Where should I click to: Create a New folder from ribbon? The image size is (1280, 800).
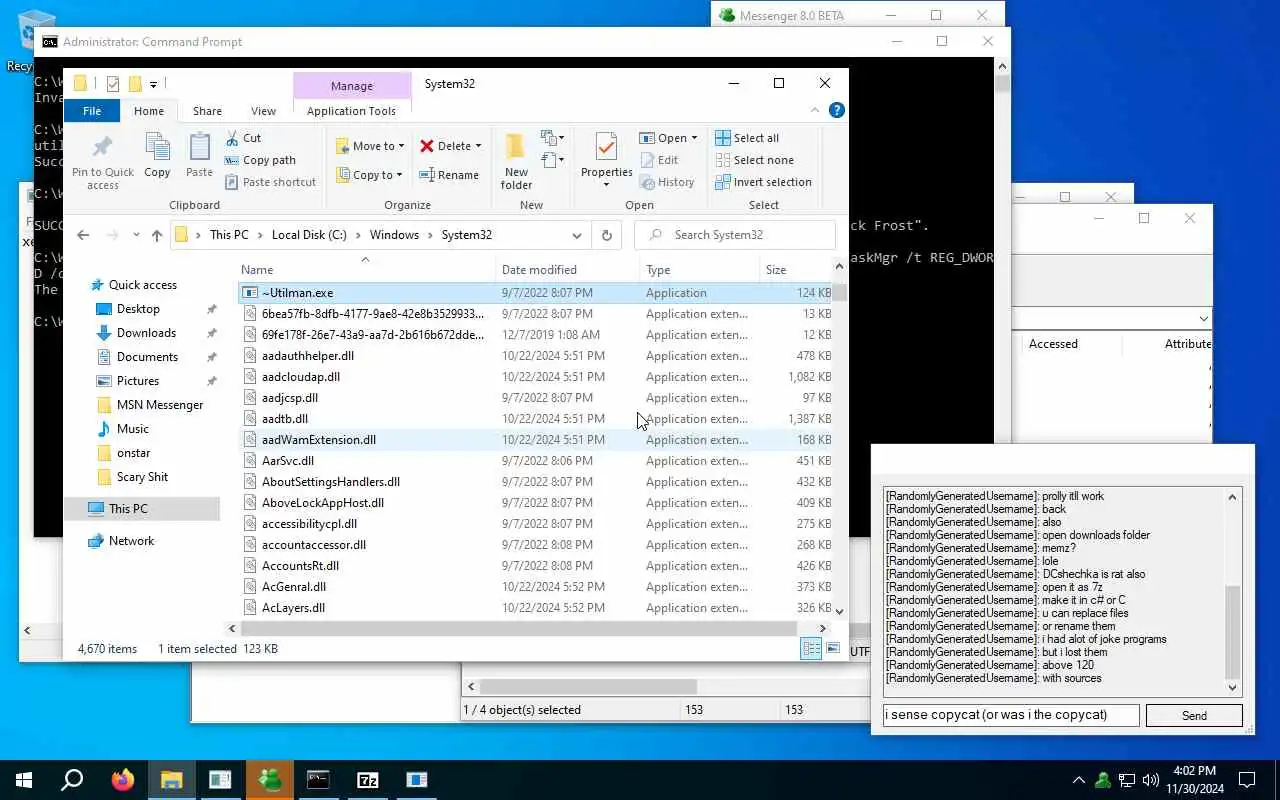click(516, 160)
